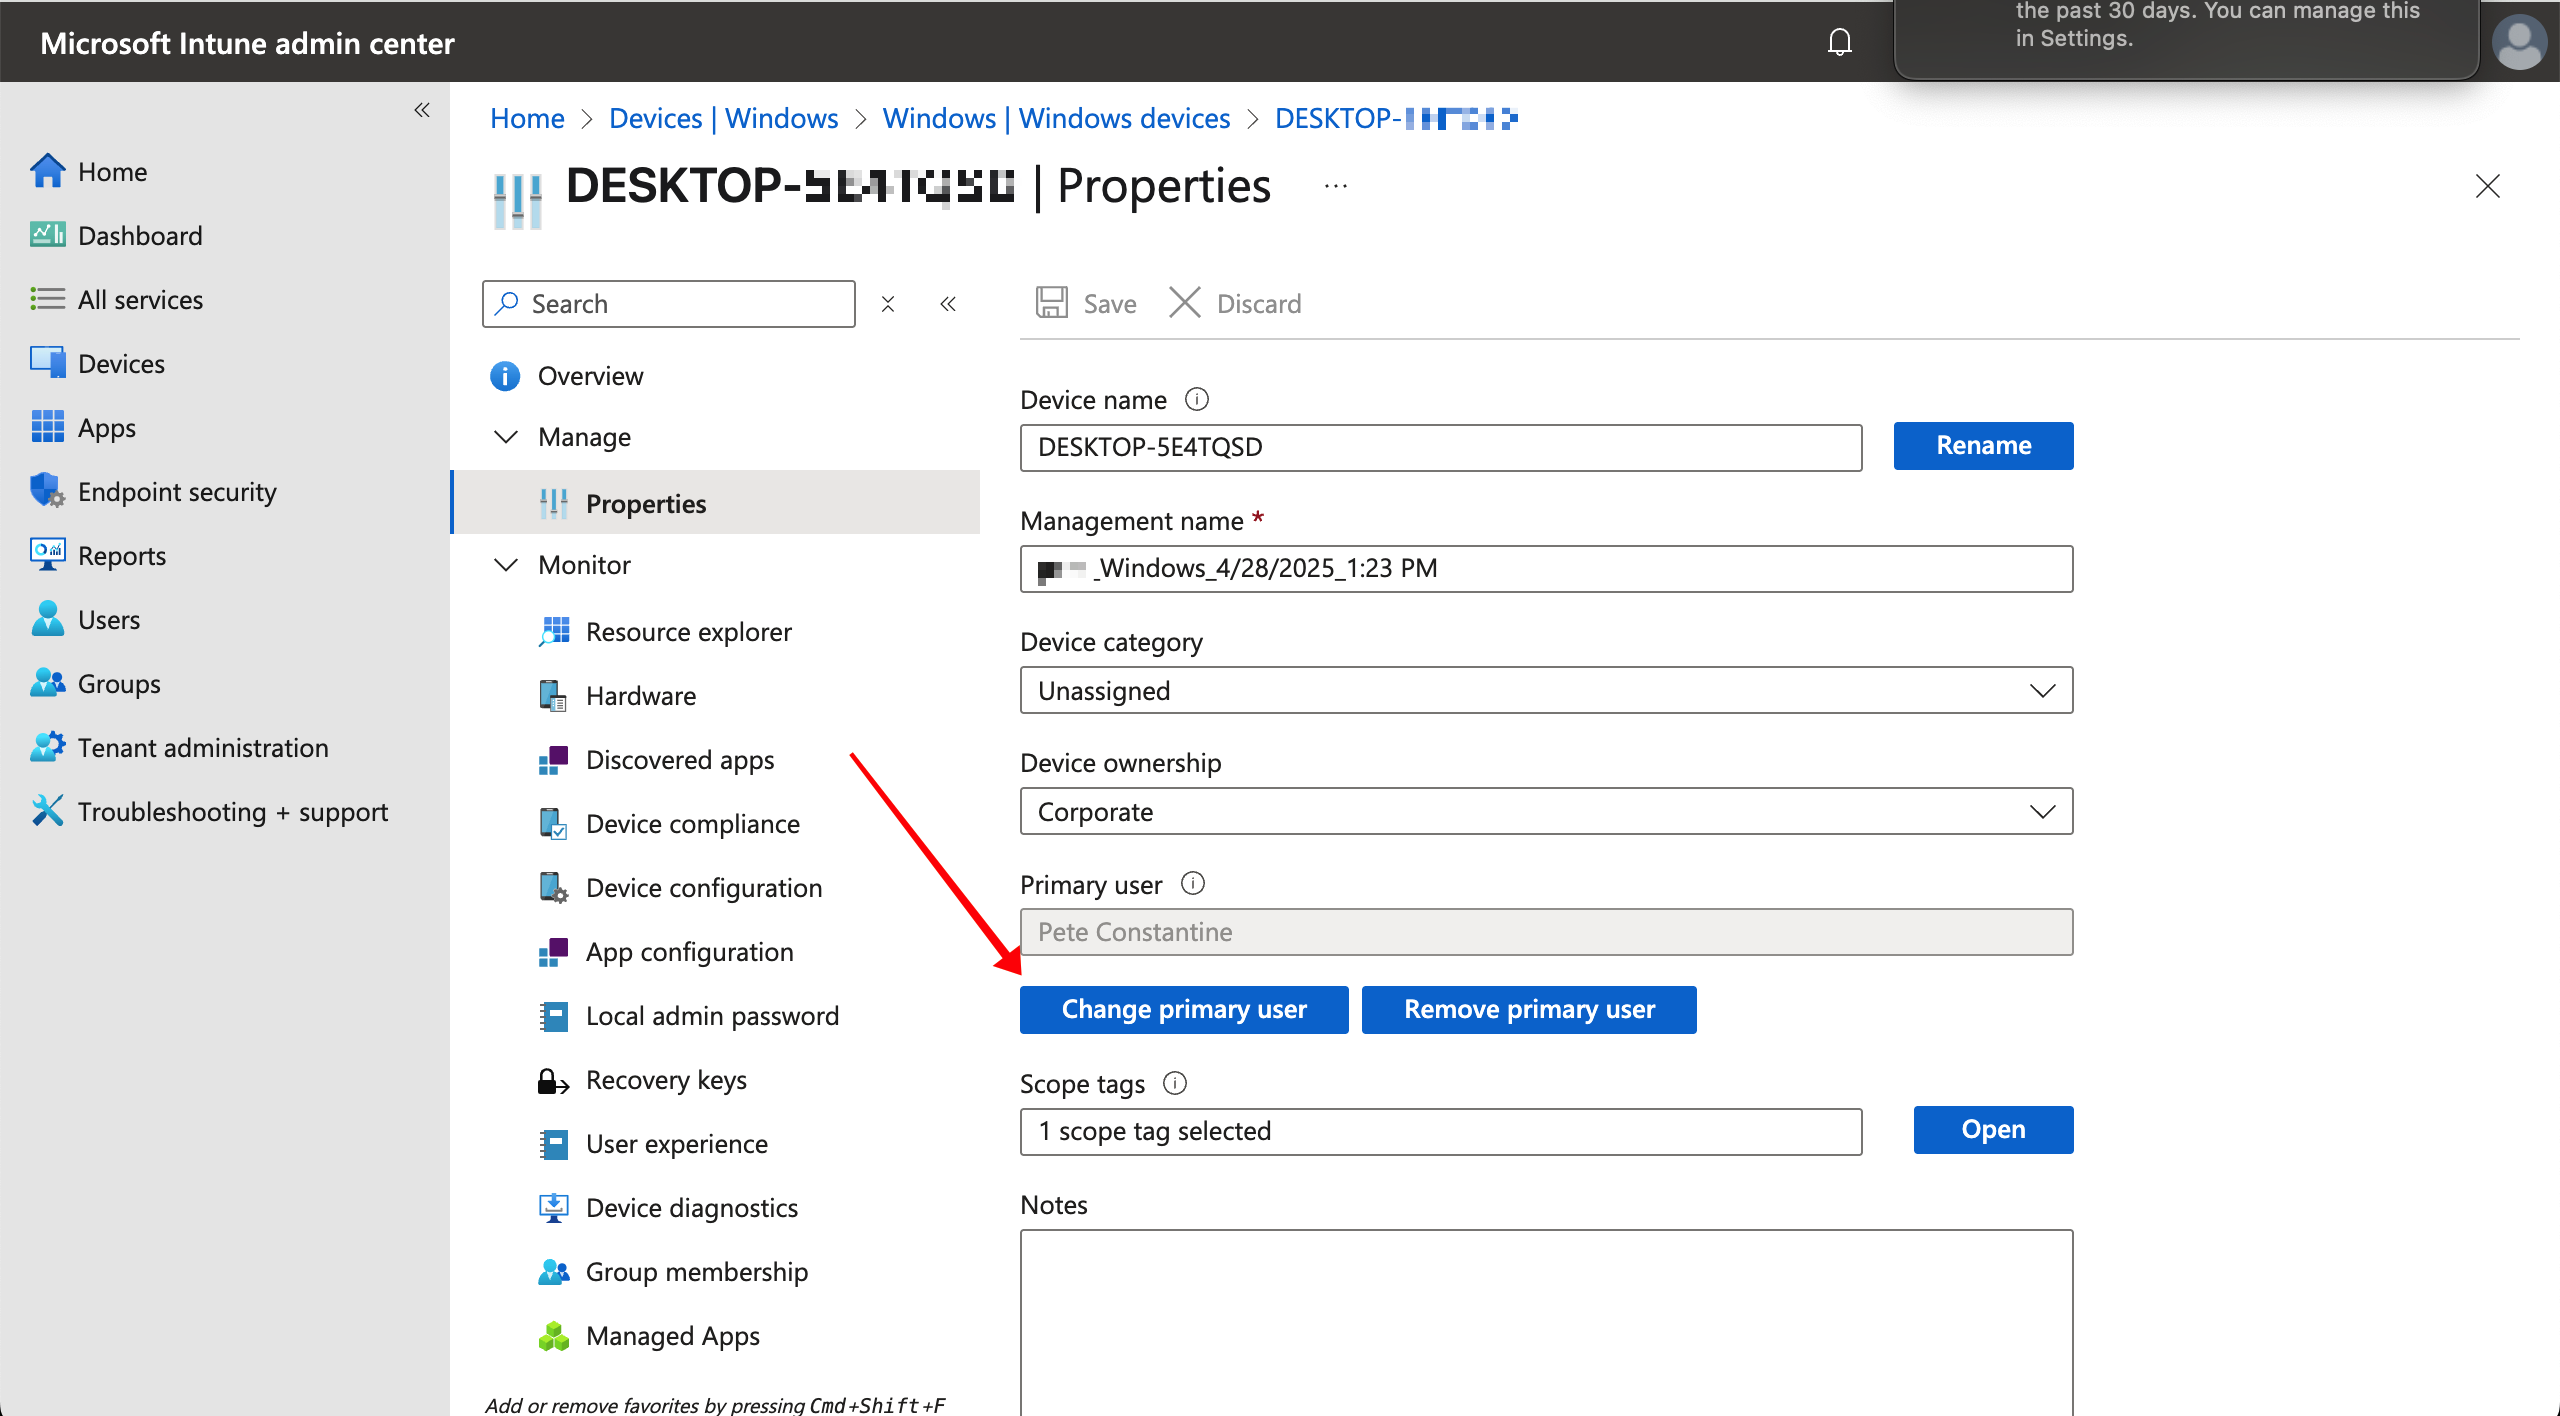Collapse the Manage section
2560x1416 pixels.
507,437
